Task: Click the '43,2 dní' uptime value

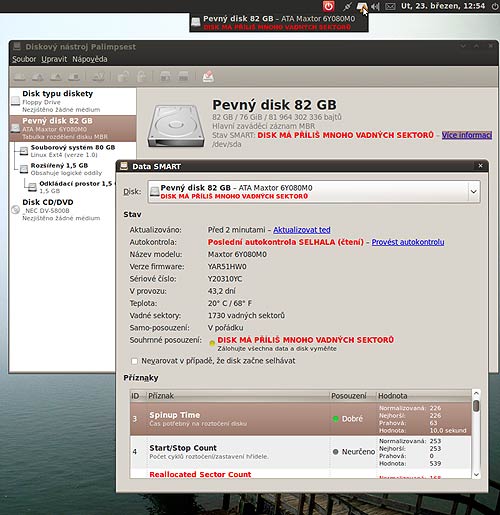Action: [x=222, y=291]
